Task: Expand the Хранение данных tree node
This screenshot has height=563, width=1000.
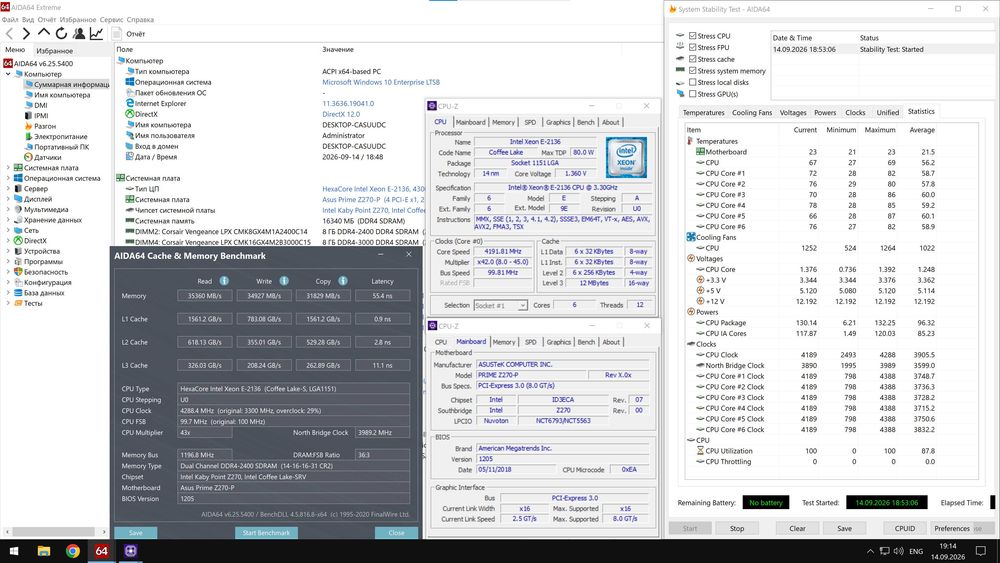Action: (8, 220)
